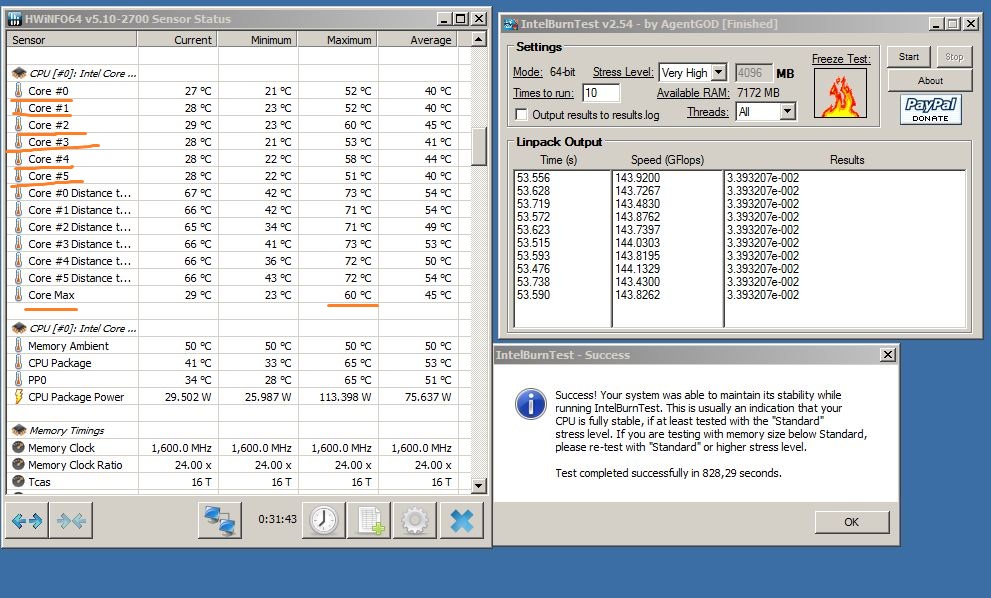The width and height of the screenshot is (991, 598).
Task: Click the sensor list scrollbar down arrow
Action: tap(479, 485)
